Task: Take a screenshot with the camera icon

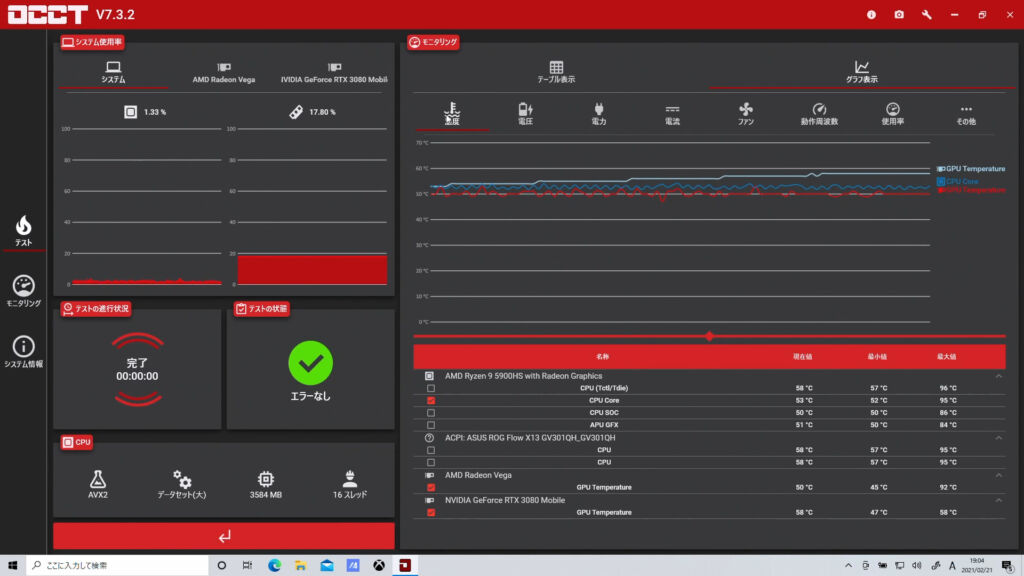Action: pos(899,14)
